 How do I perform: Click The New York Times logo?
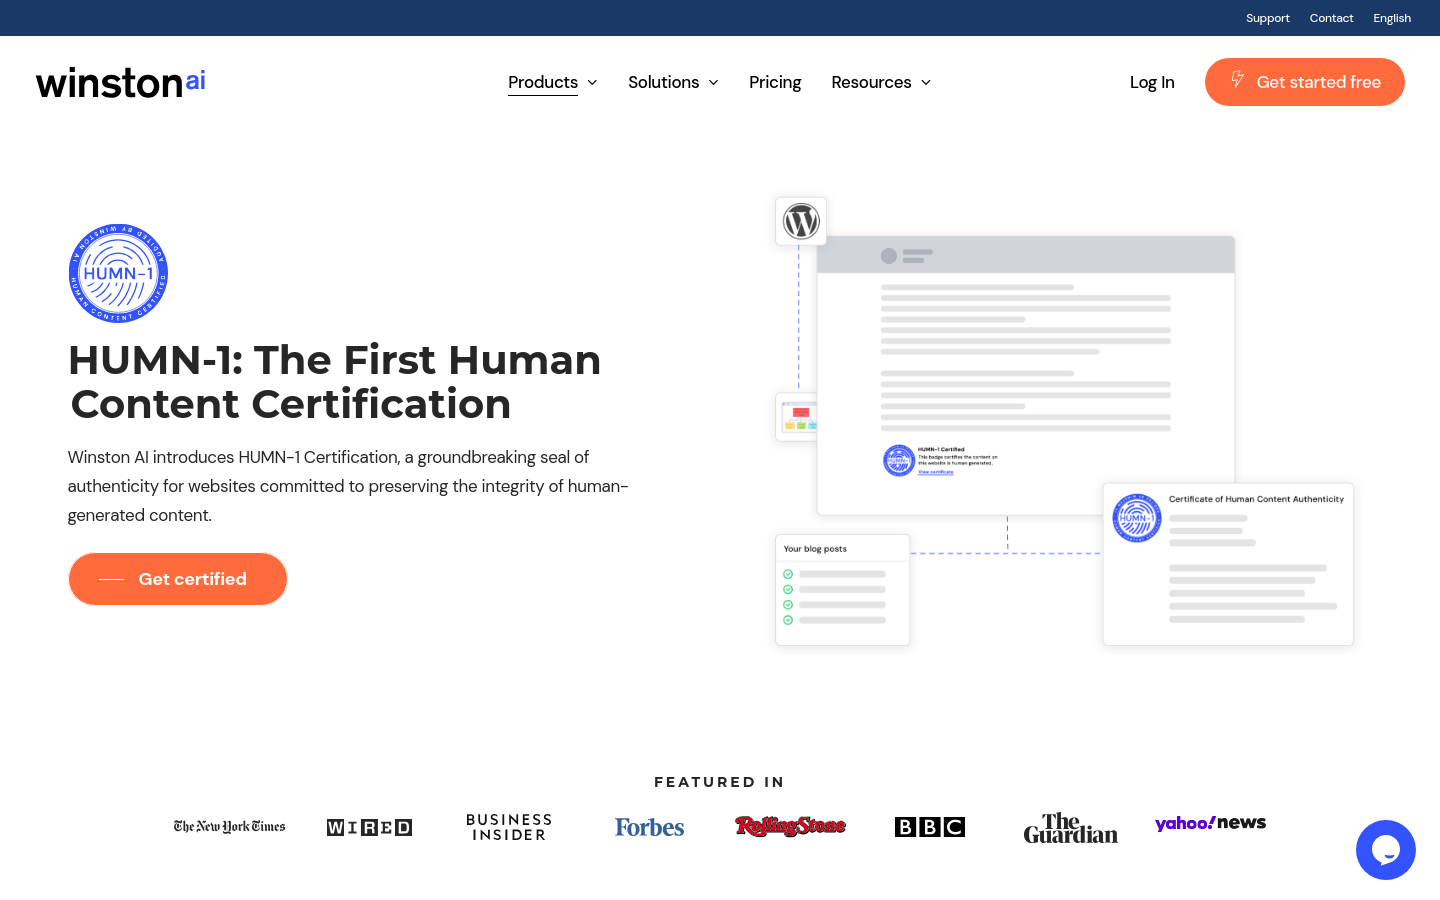pyautogui.click(x=229, y=827)
